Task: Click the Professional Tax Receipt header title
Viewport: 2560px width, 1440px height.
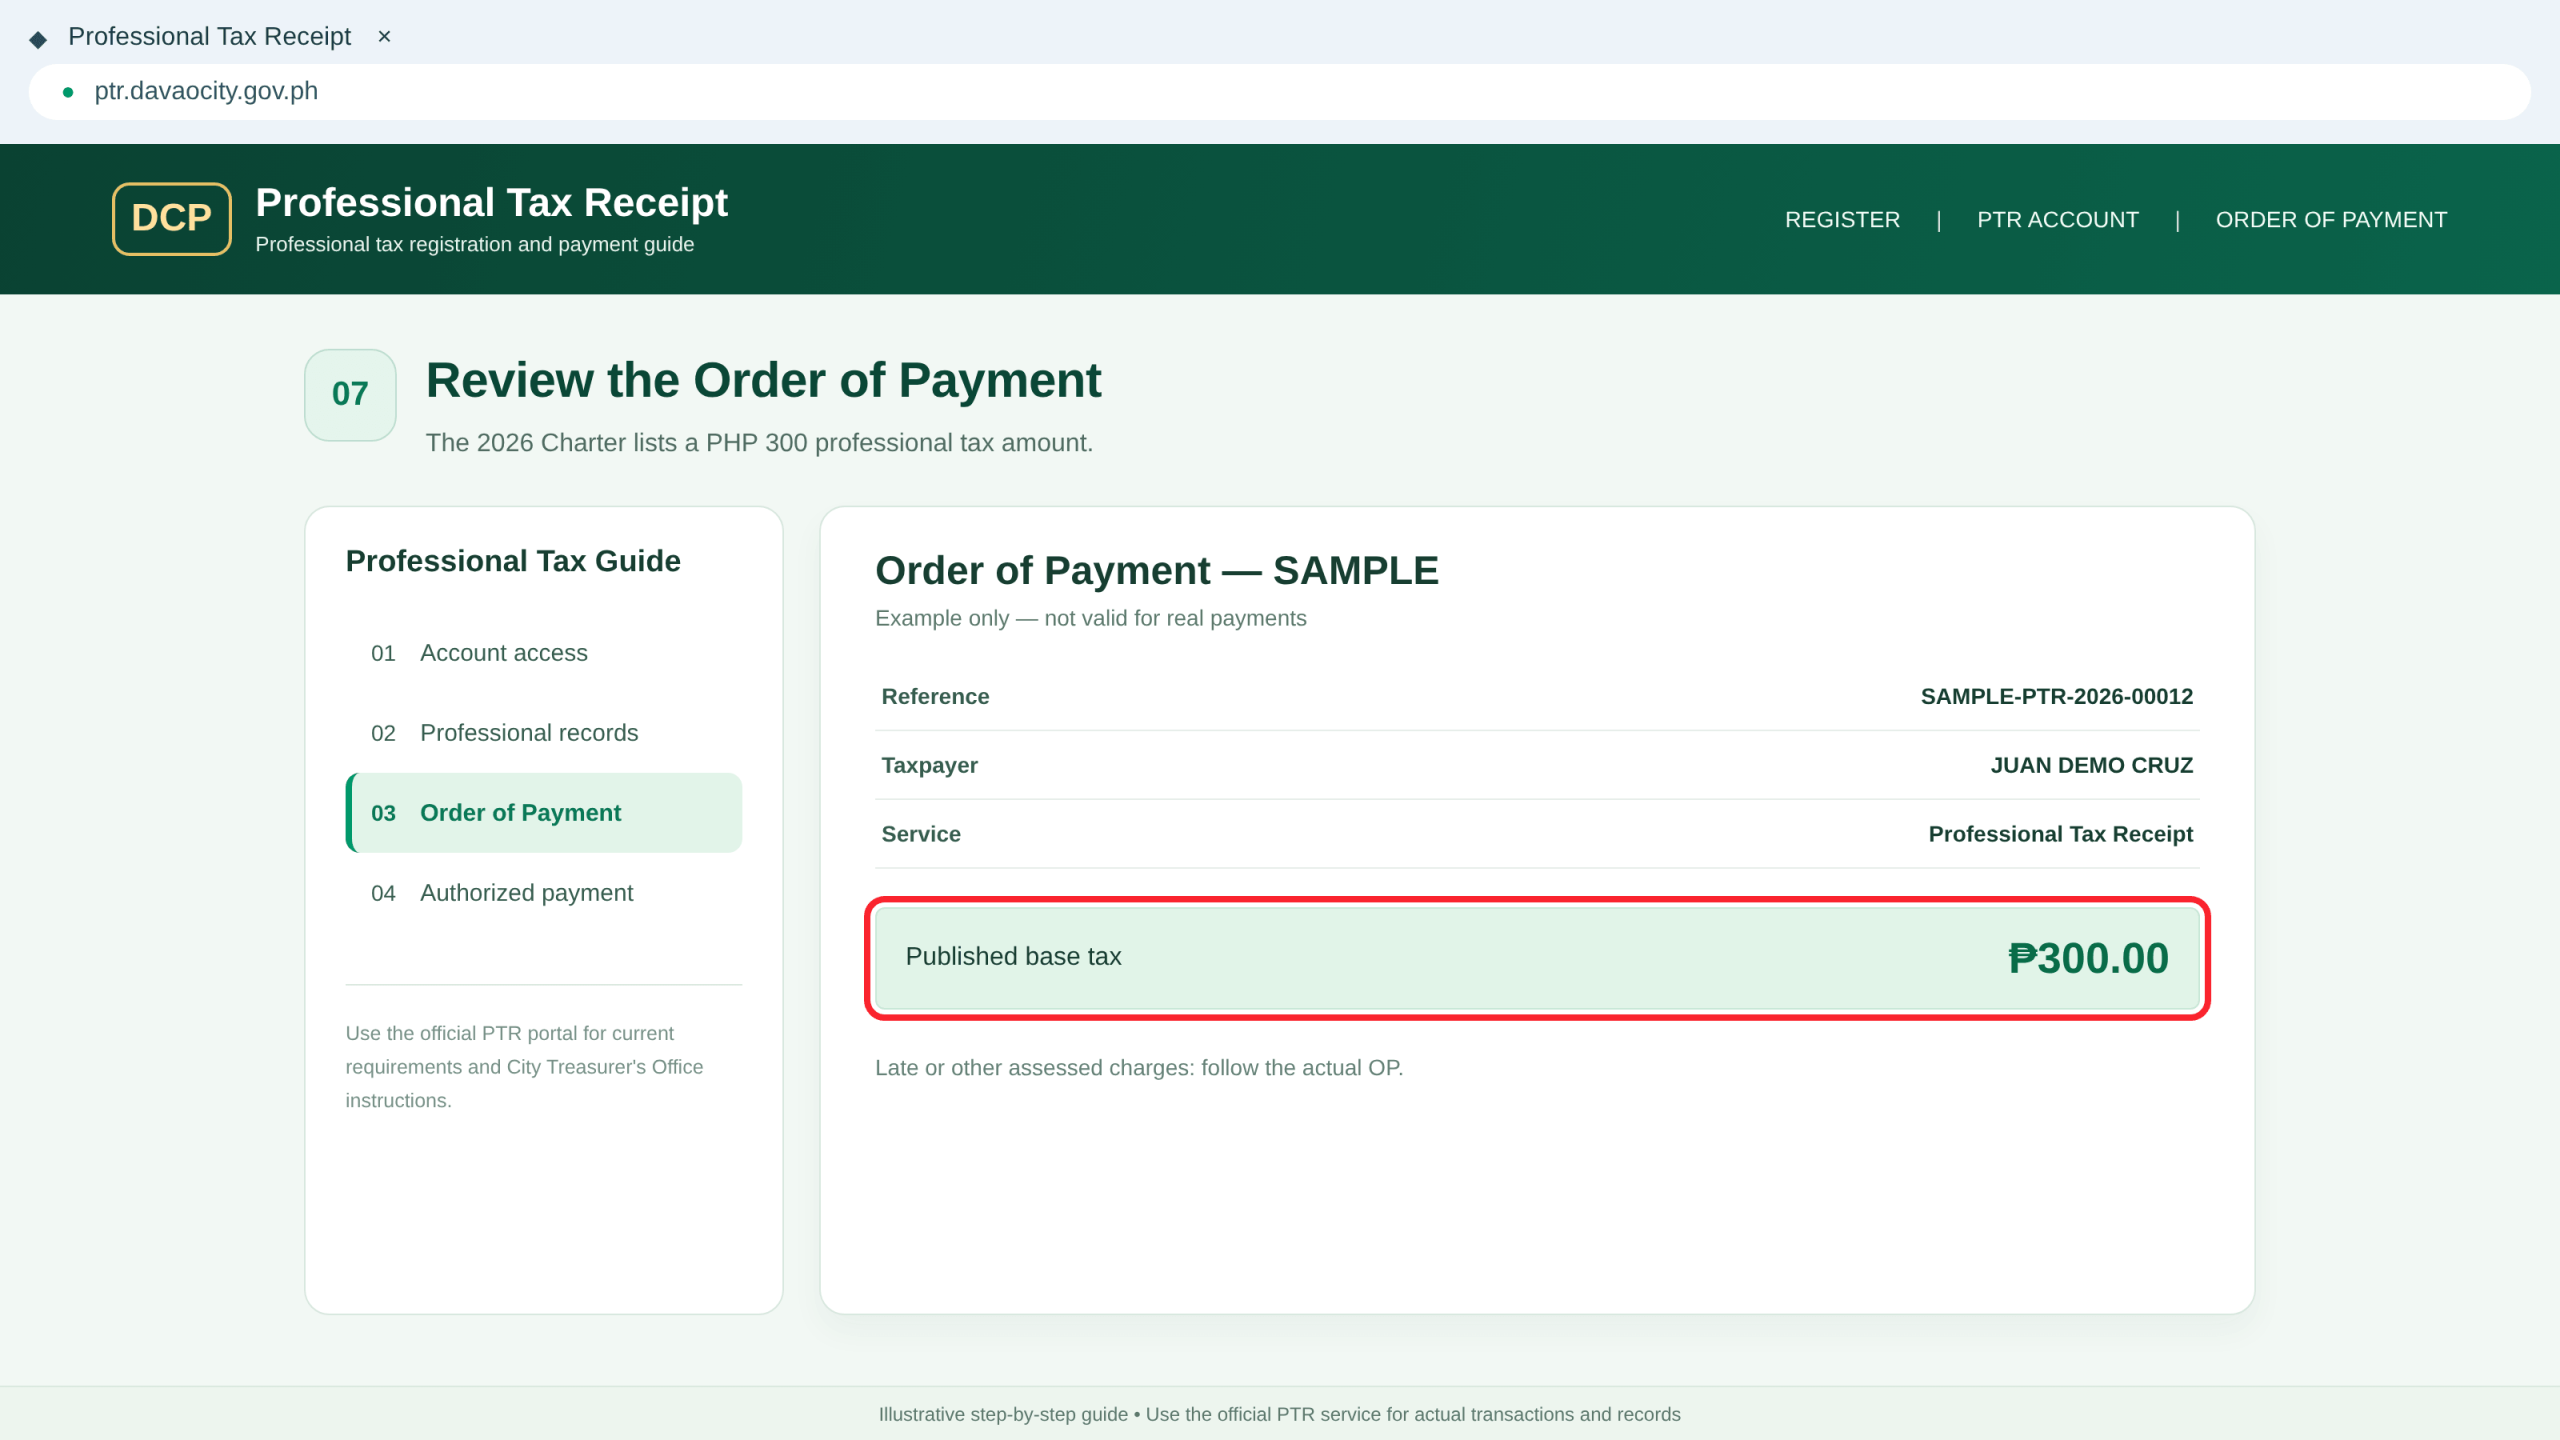Action: 491,203
